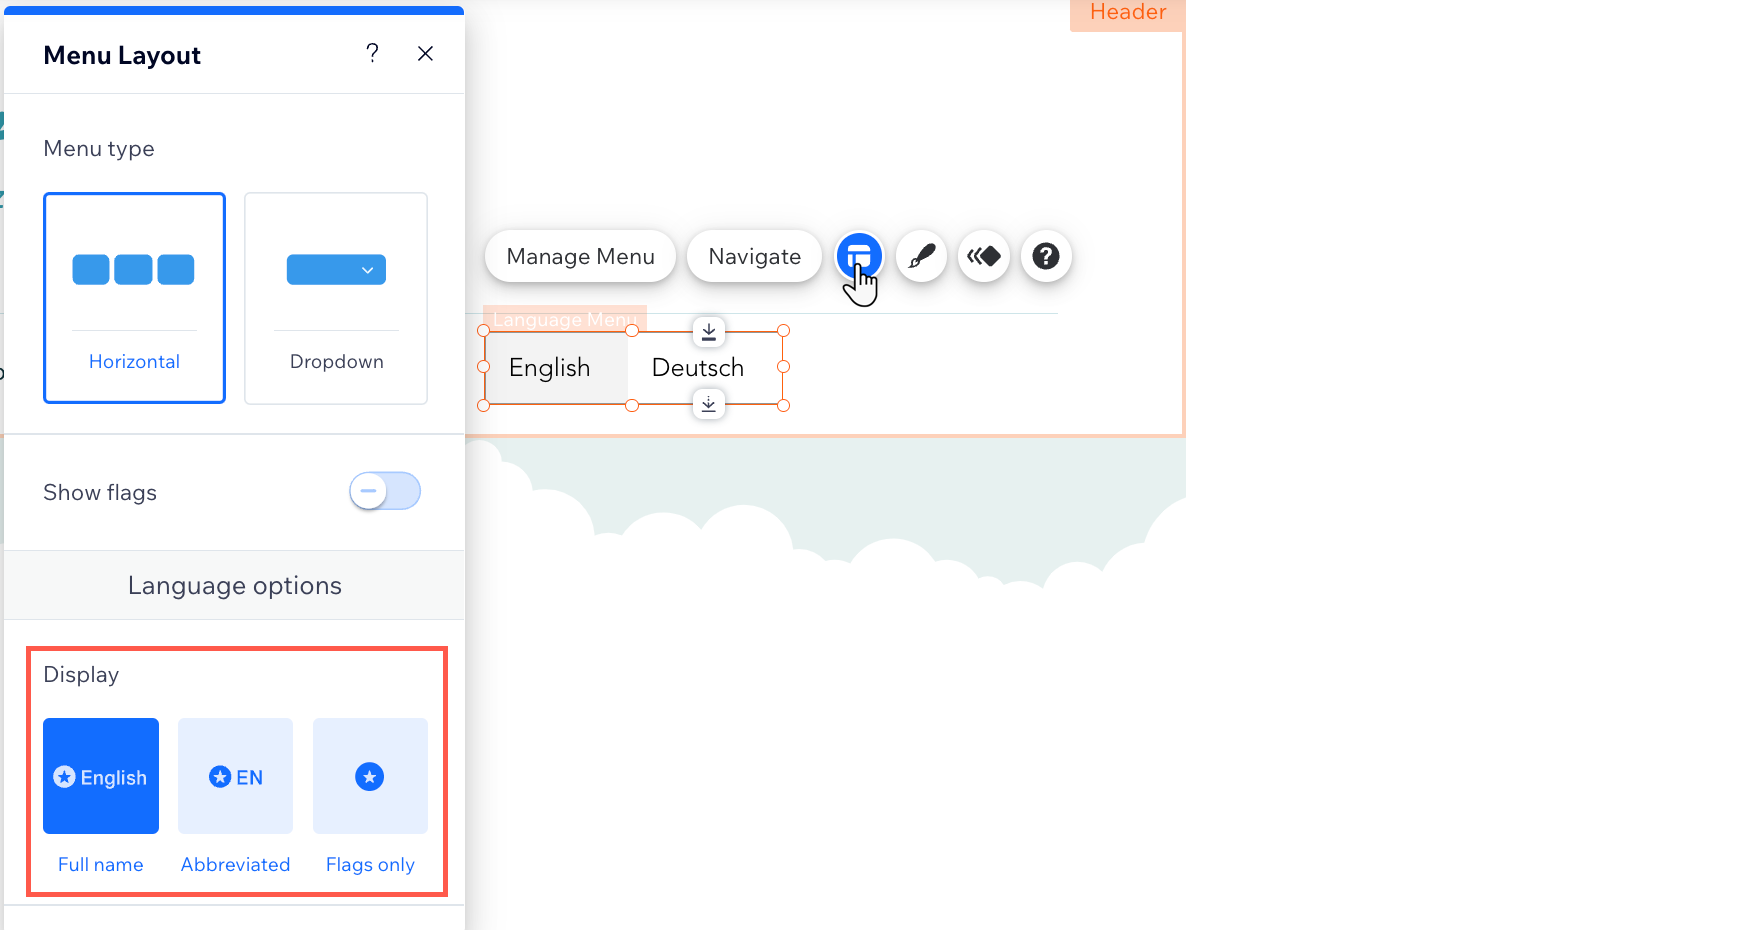Screen dimensions: 1763x930
Task: Select Deutsch in the language menu
Action: click(x=698, y=368)
